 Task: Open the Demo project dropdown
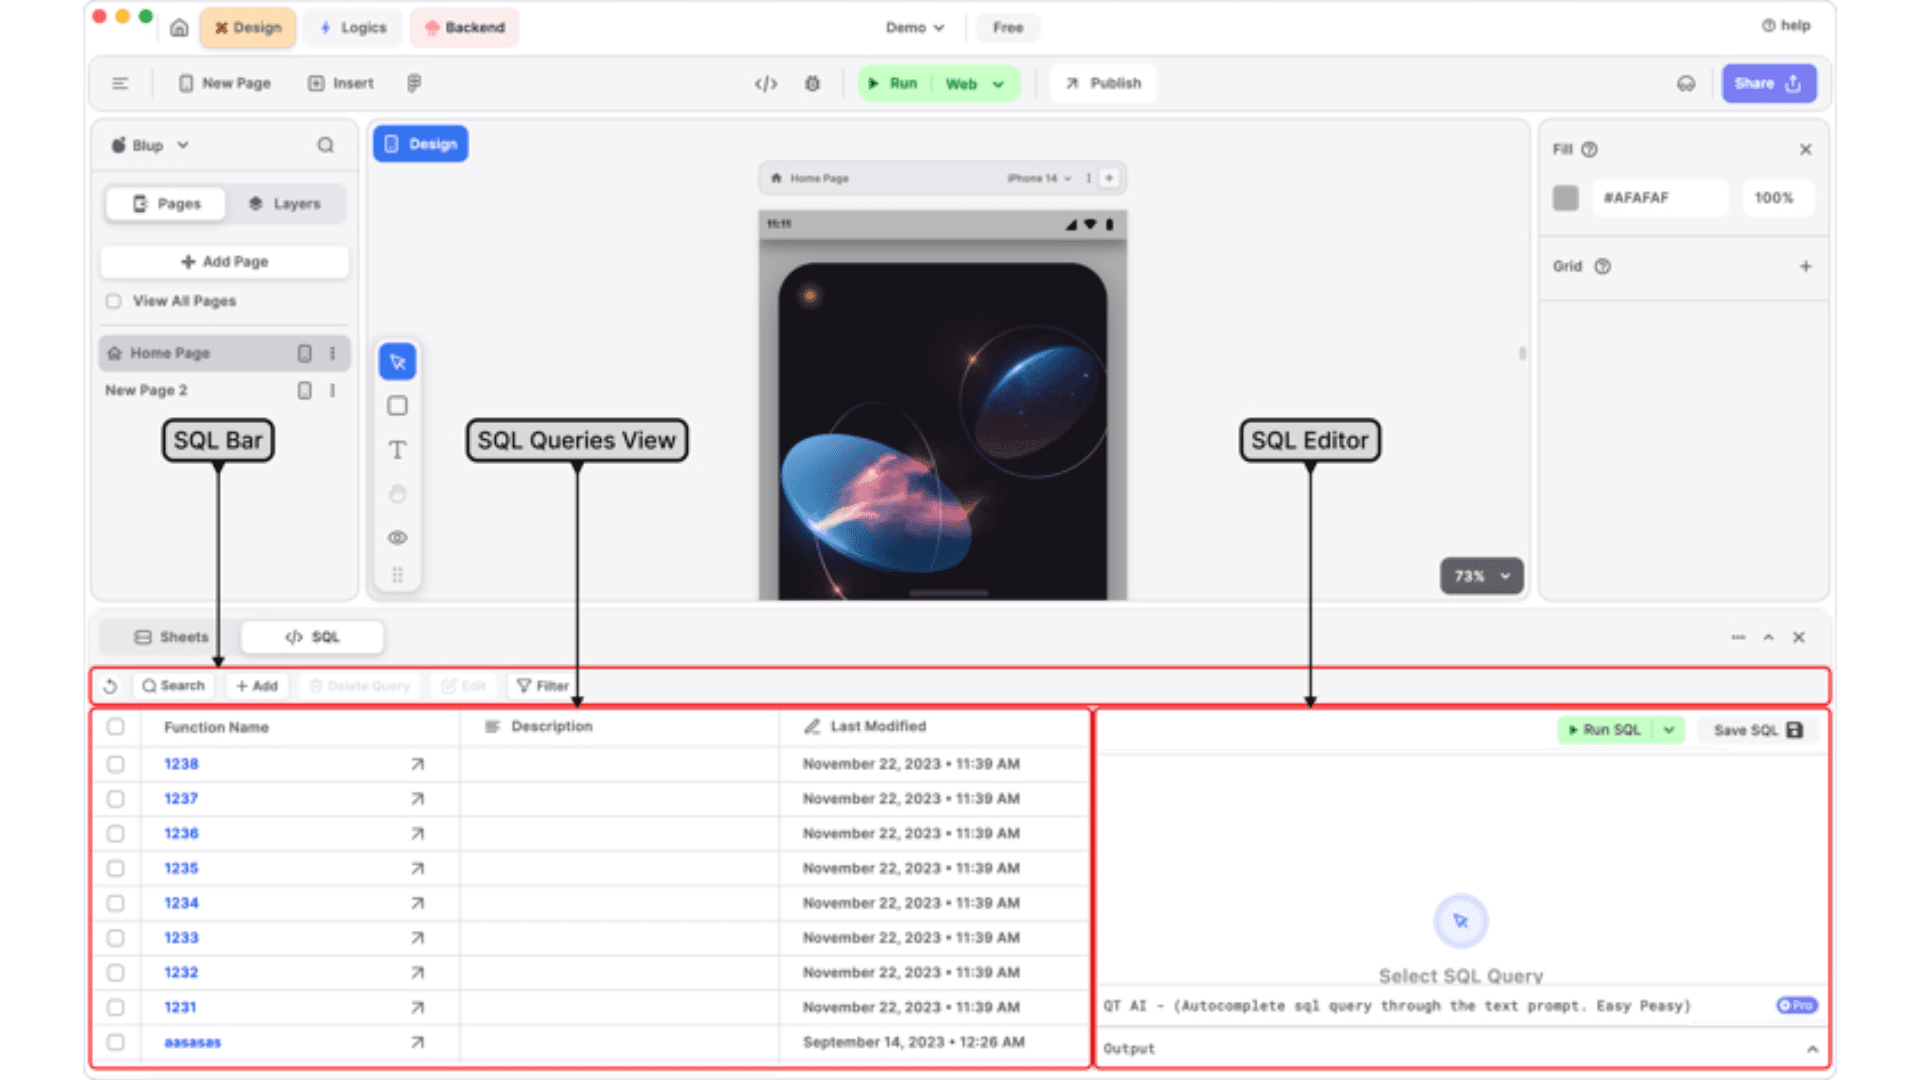click(x=914, y=28)
